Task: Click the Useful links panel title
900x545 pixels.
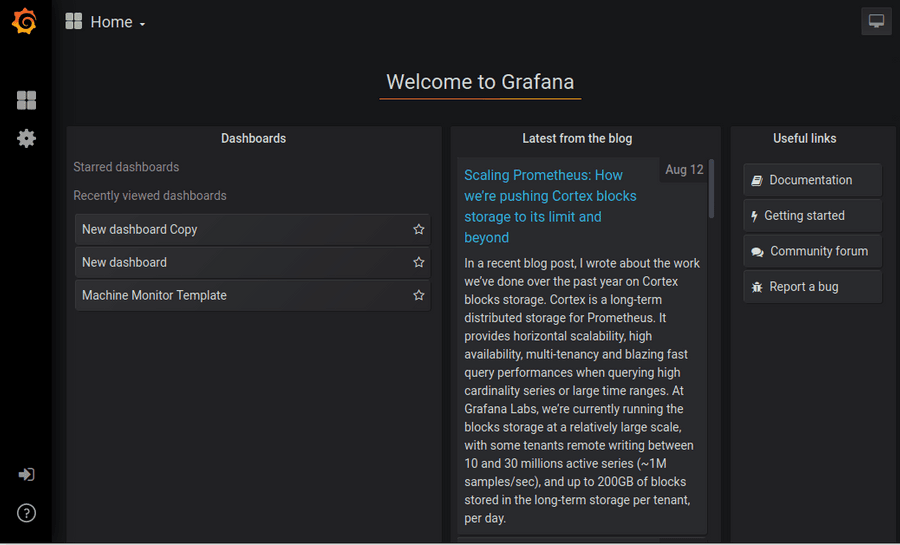Action: (x=804, y=138)
